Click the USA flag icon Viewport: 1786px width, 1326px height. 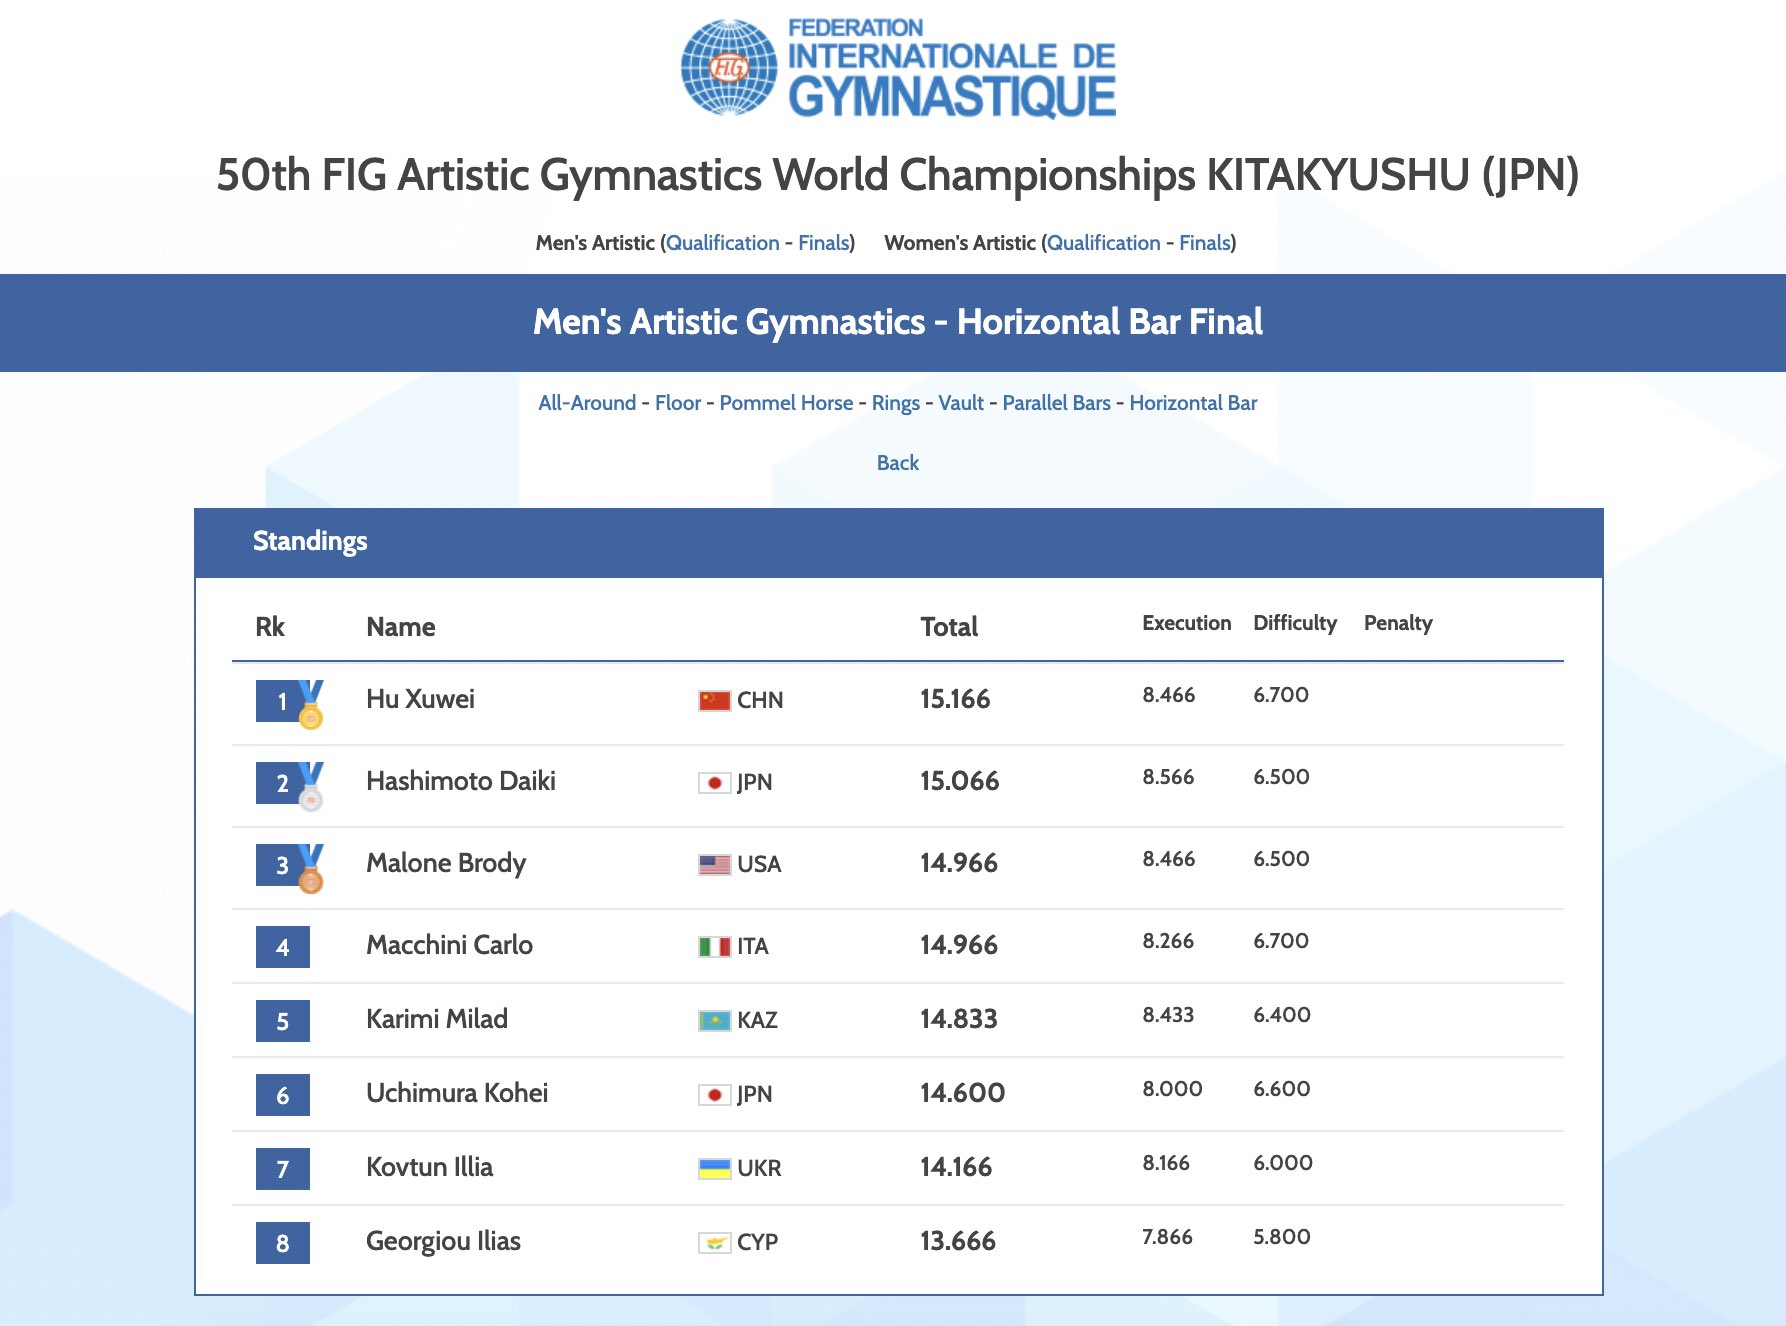[714, 865]
